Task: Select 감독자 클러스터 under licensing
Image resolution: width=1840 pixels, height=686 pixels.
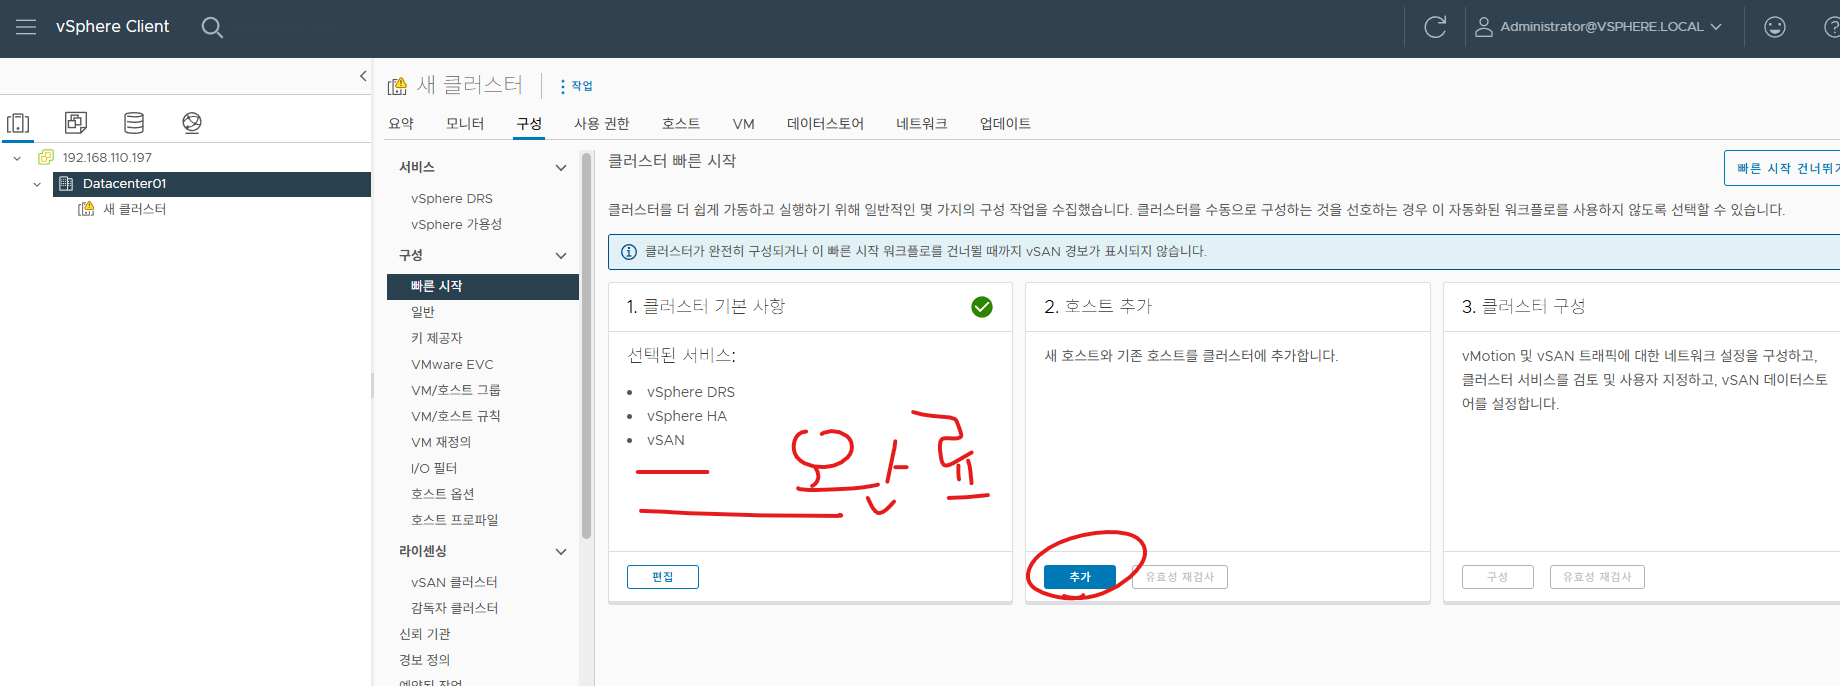Action: (x=455, y=609)
